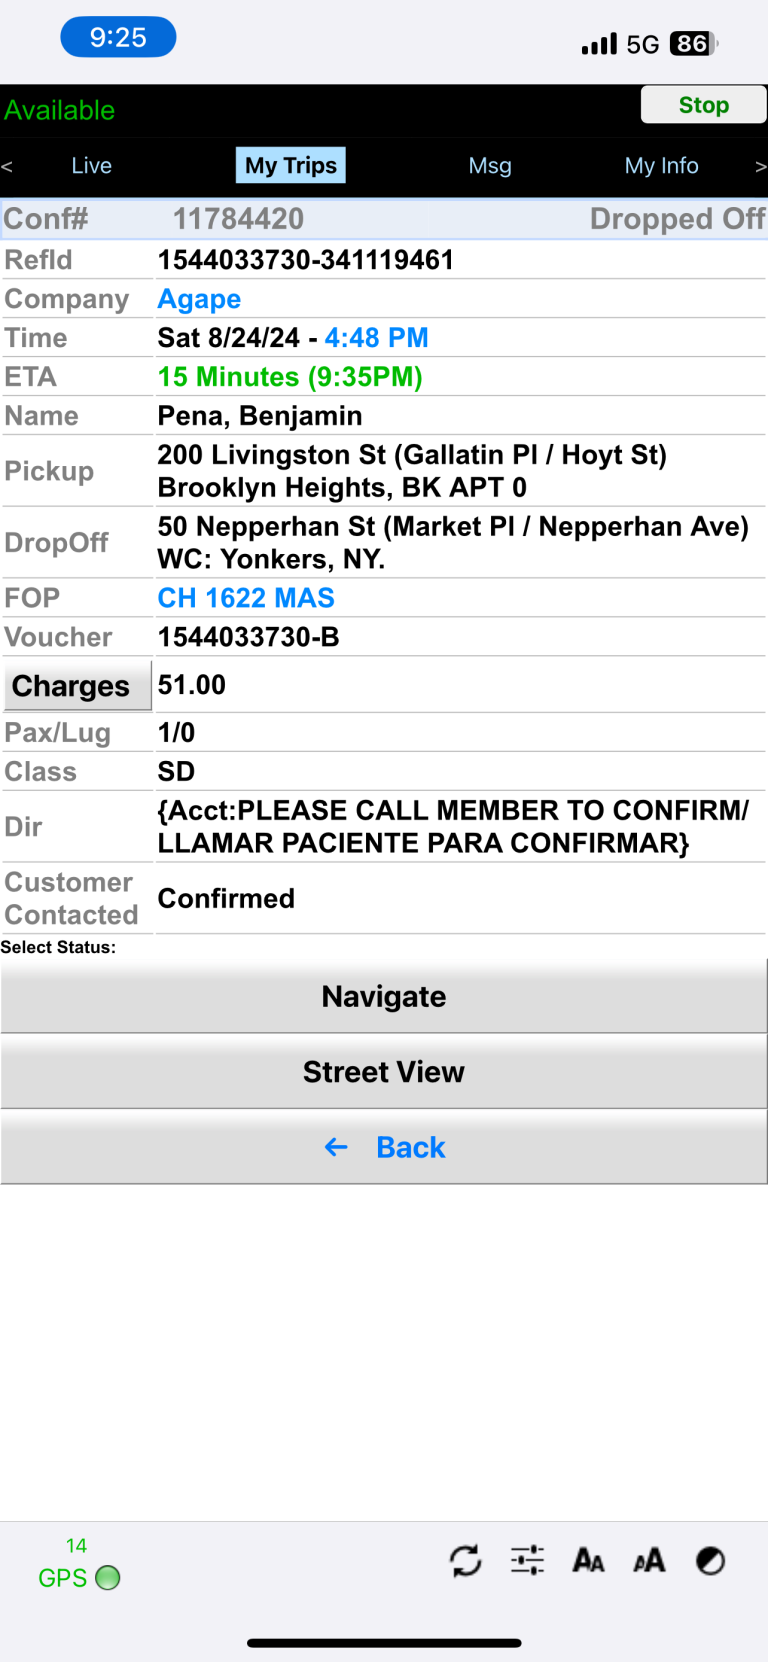Select the My Trips tab
768x1662 pixels.
pyautogui.click(x=291, y=166)
